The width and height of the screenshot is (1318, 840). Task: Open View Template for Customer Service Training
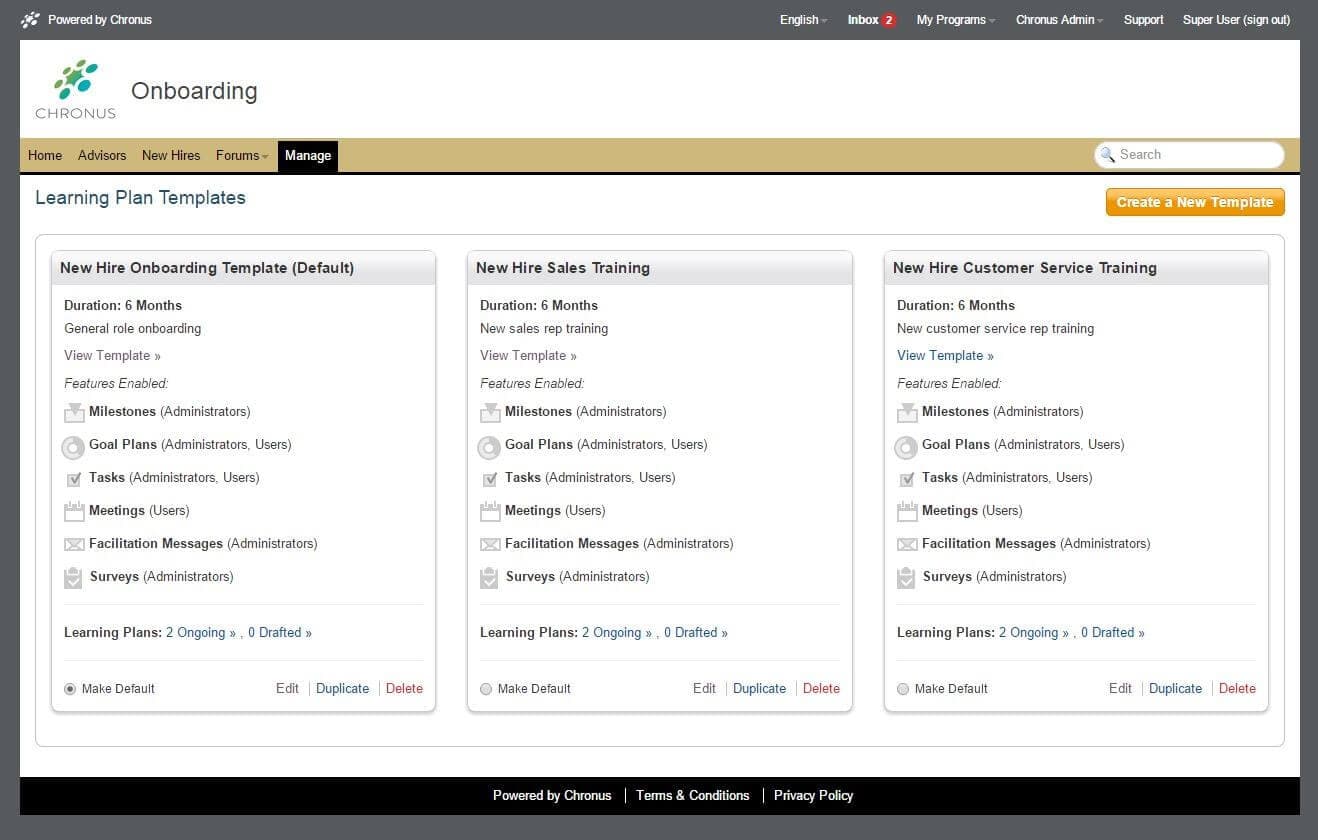(945, 356)
